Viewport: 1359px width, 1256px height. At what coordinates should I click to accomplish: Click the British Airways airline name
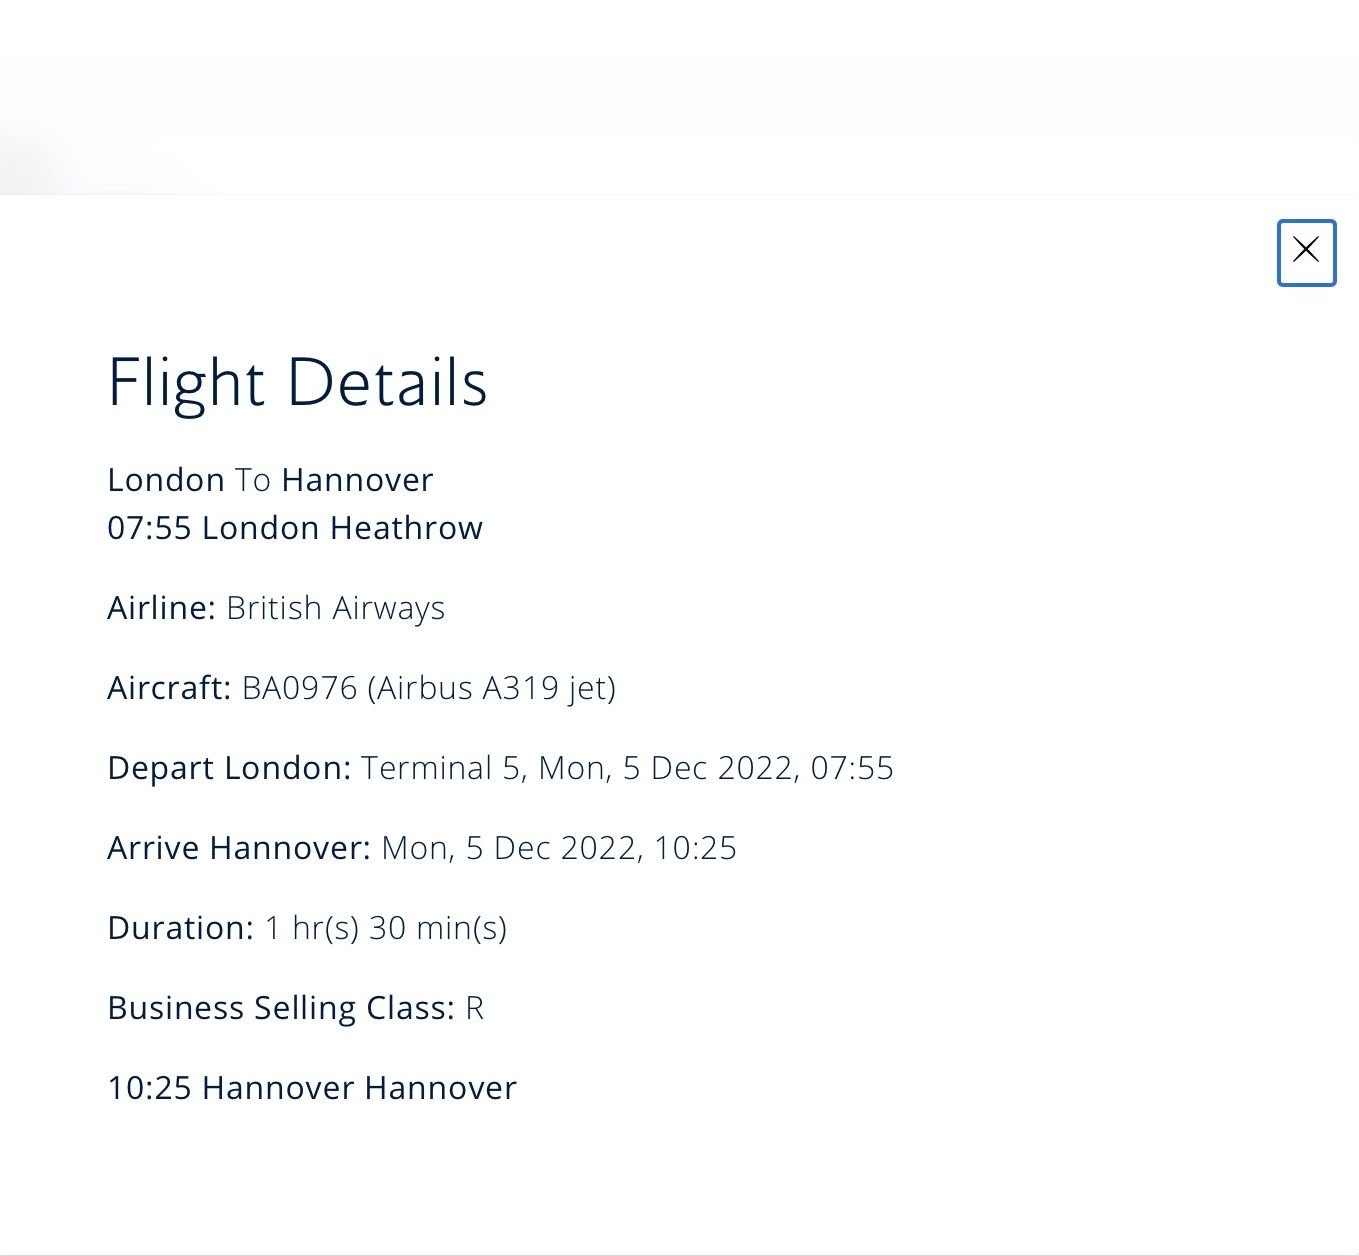335,607
